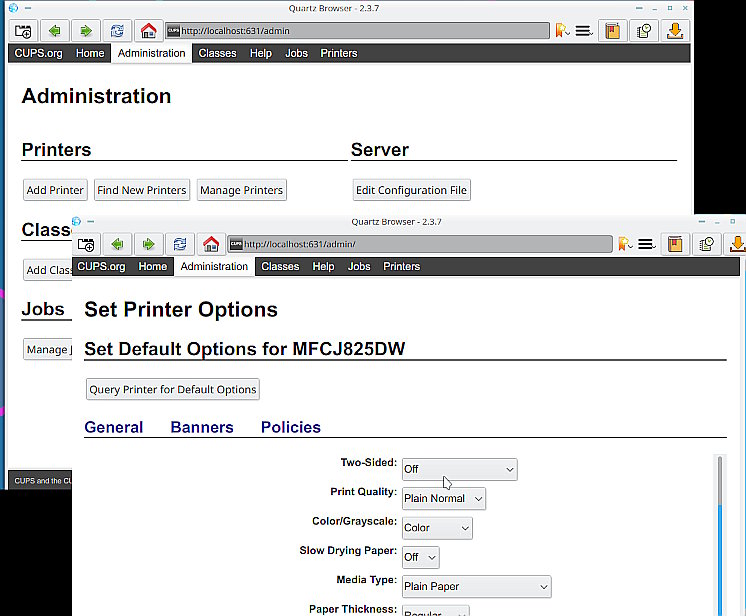Open Home tab in front window
746x616 pixels.
[153, 266]
